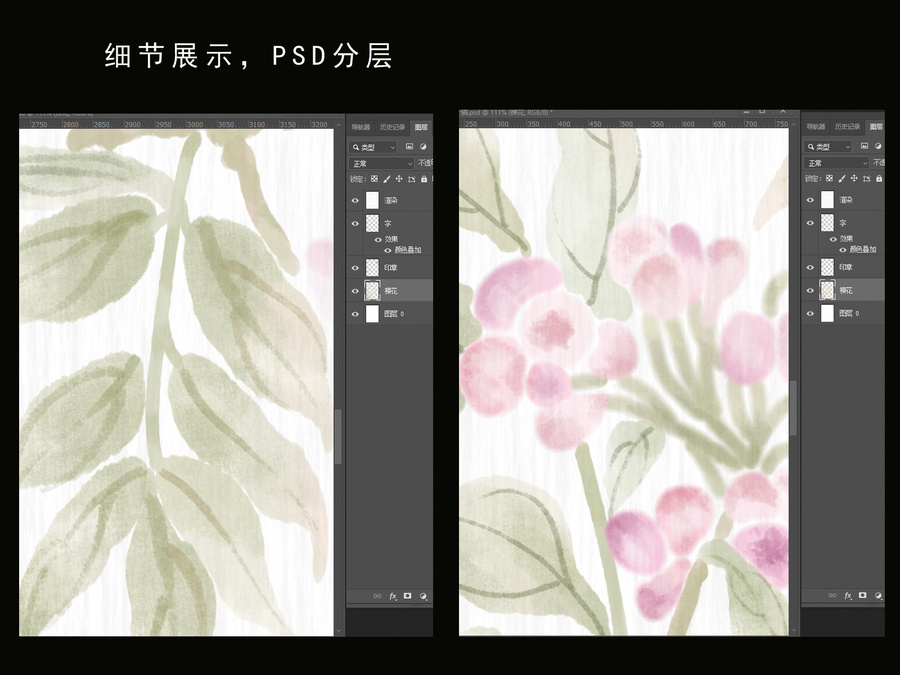Viewport: 900px width, 675px height.
Task: Switch to 历史记录 tab in right panel
Action: pyautogui.click(x=847, y=126)
